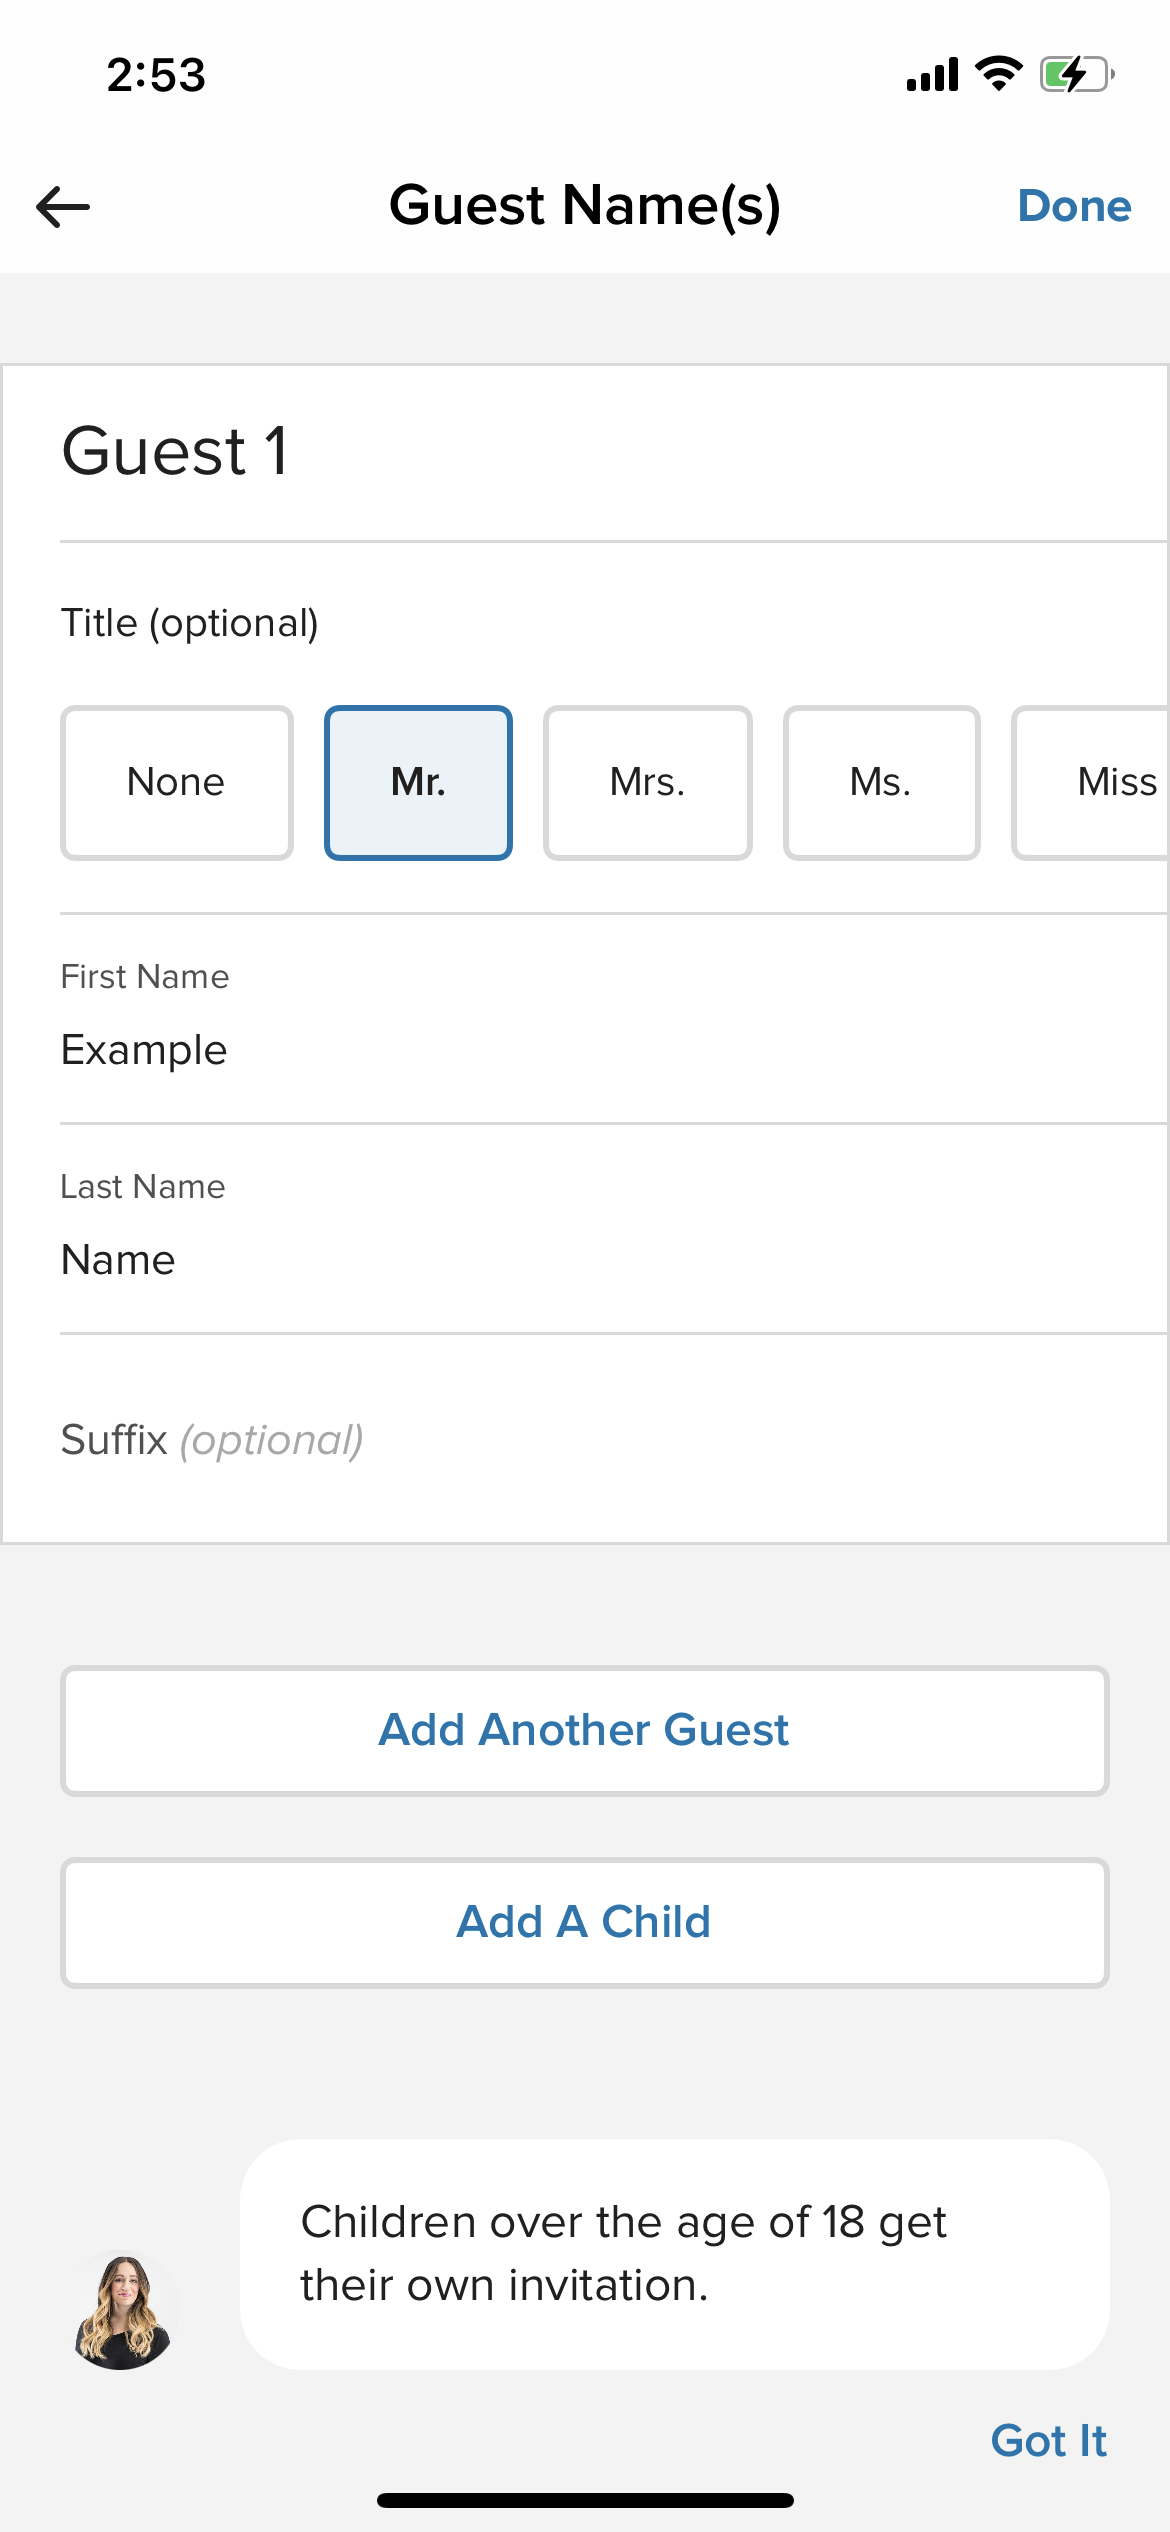Tap the back arrow icon
Image resolution: width=1170 pixels, height=2532 pixels.
point(63,207)
